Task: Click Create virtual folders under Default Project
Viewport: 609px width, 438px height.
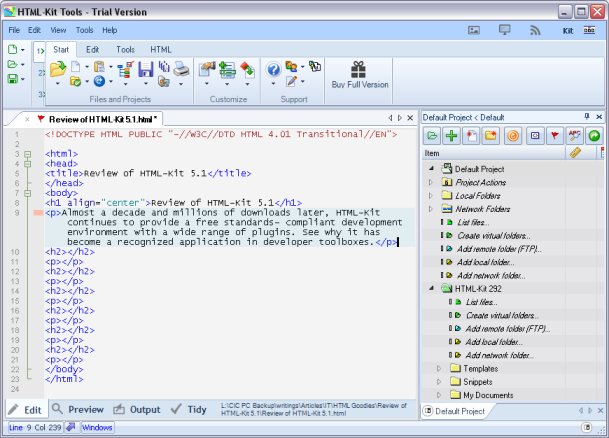Action: click(x=494, y=236)
